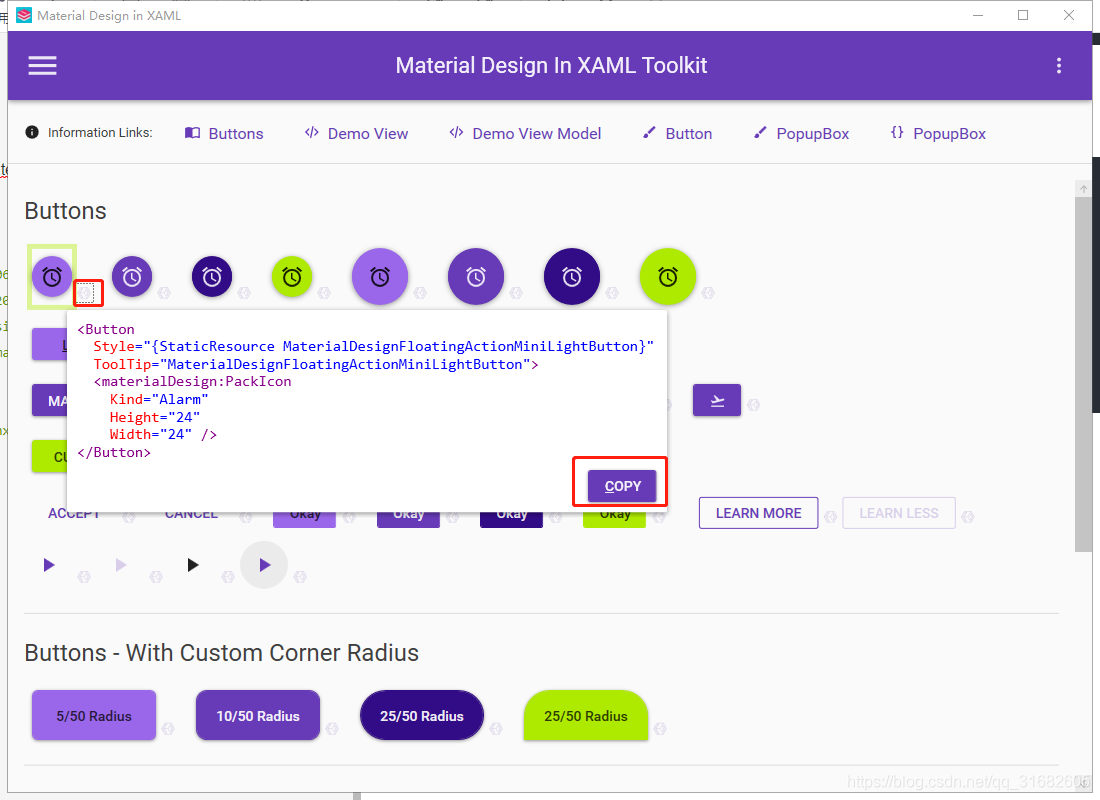Image resolution: width=1100 pixels, height=800 pixels.
Task: Click the lime green 25/50 Radius button
Action: coord(586,715)
